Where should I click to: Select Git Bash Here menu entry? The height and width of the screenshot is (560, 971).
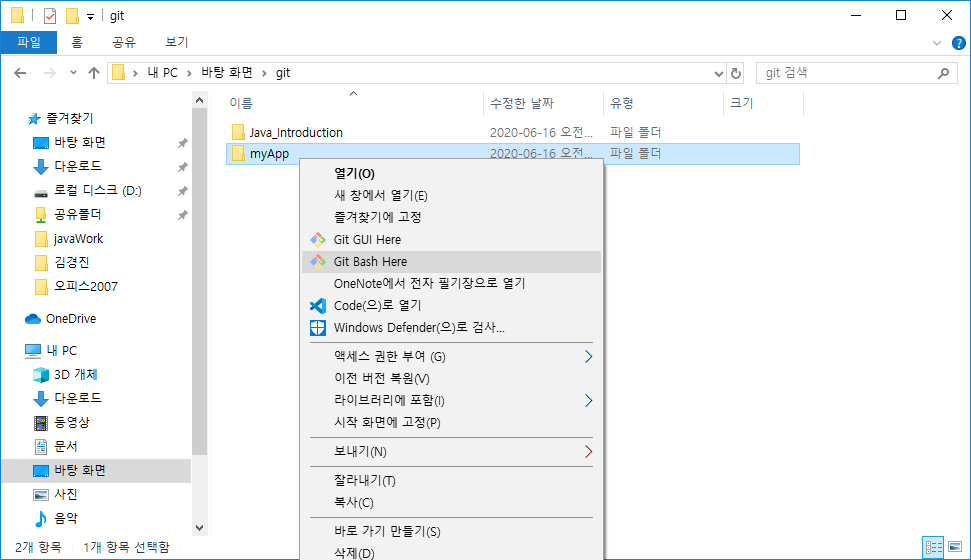tap(451, 261)
